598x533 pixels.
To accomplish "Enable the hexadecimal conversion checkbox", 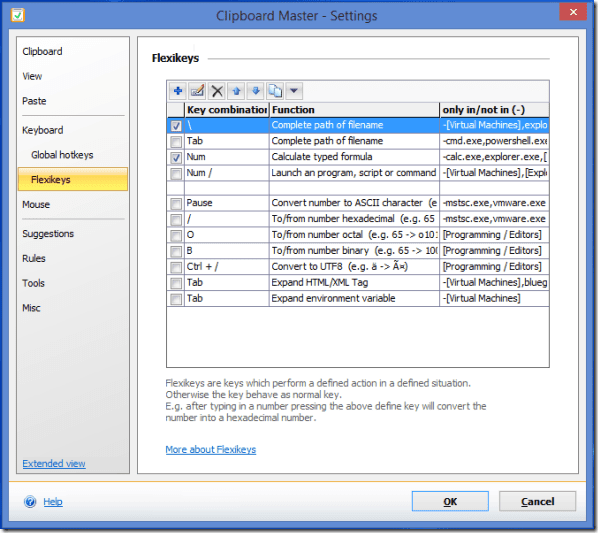I will [x=176, y=220].
